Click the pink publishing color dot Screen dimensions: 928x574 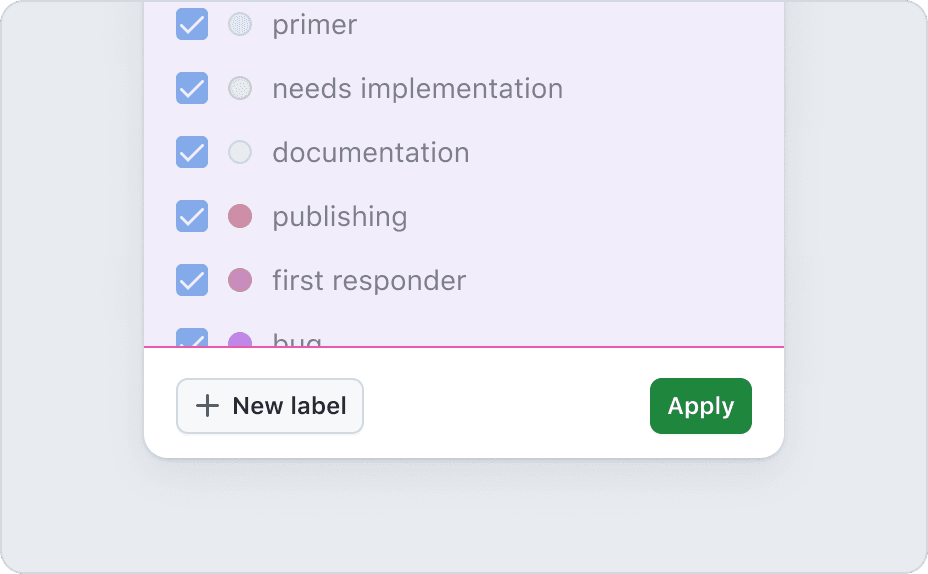tap(240, 216)
